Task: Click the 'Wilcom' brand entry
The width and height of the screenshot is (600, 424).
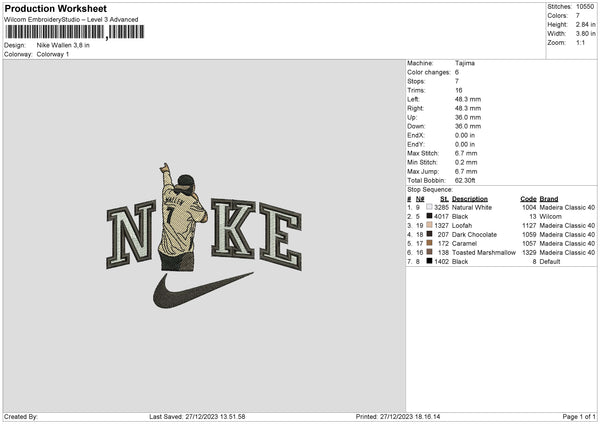Action: pos(551,217)
